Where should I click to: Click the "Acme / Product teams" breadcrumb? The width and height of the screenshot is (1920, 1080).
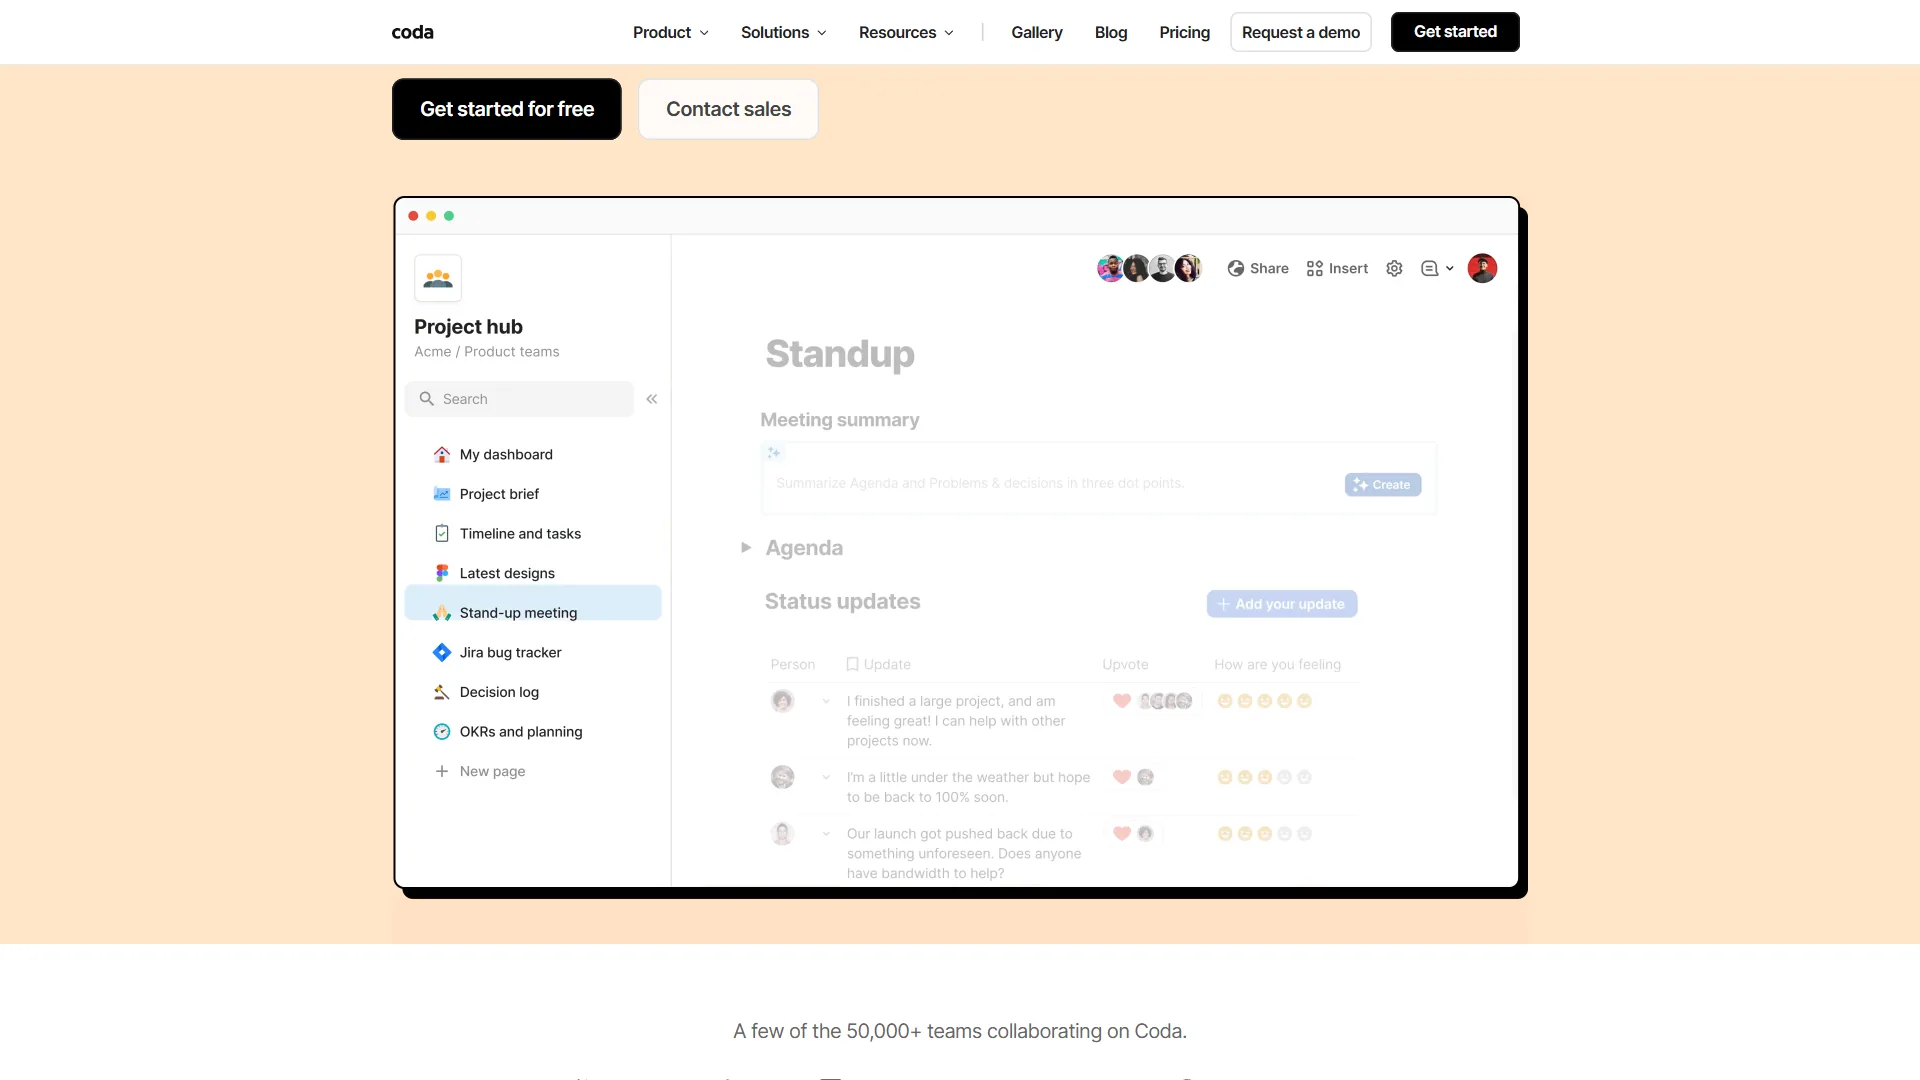tap(487, 352)
